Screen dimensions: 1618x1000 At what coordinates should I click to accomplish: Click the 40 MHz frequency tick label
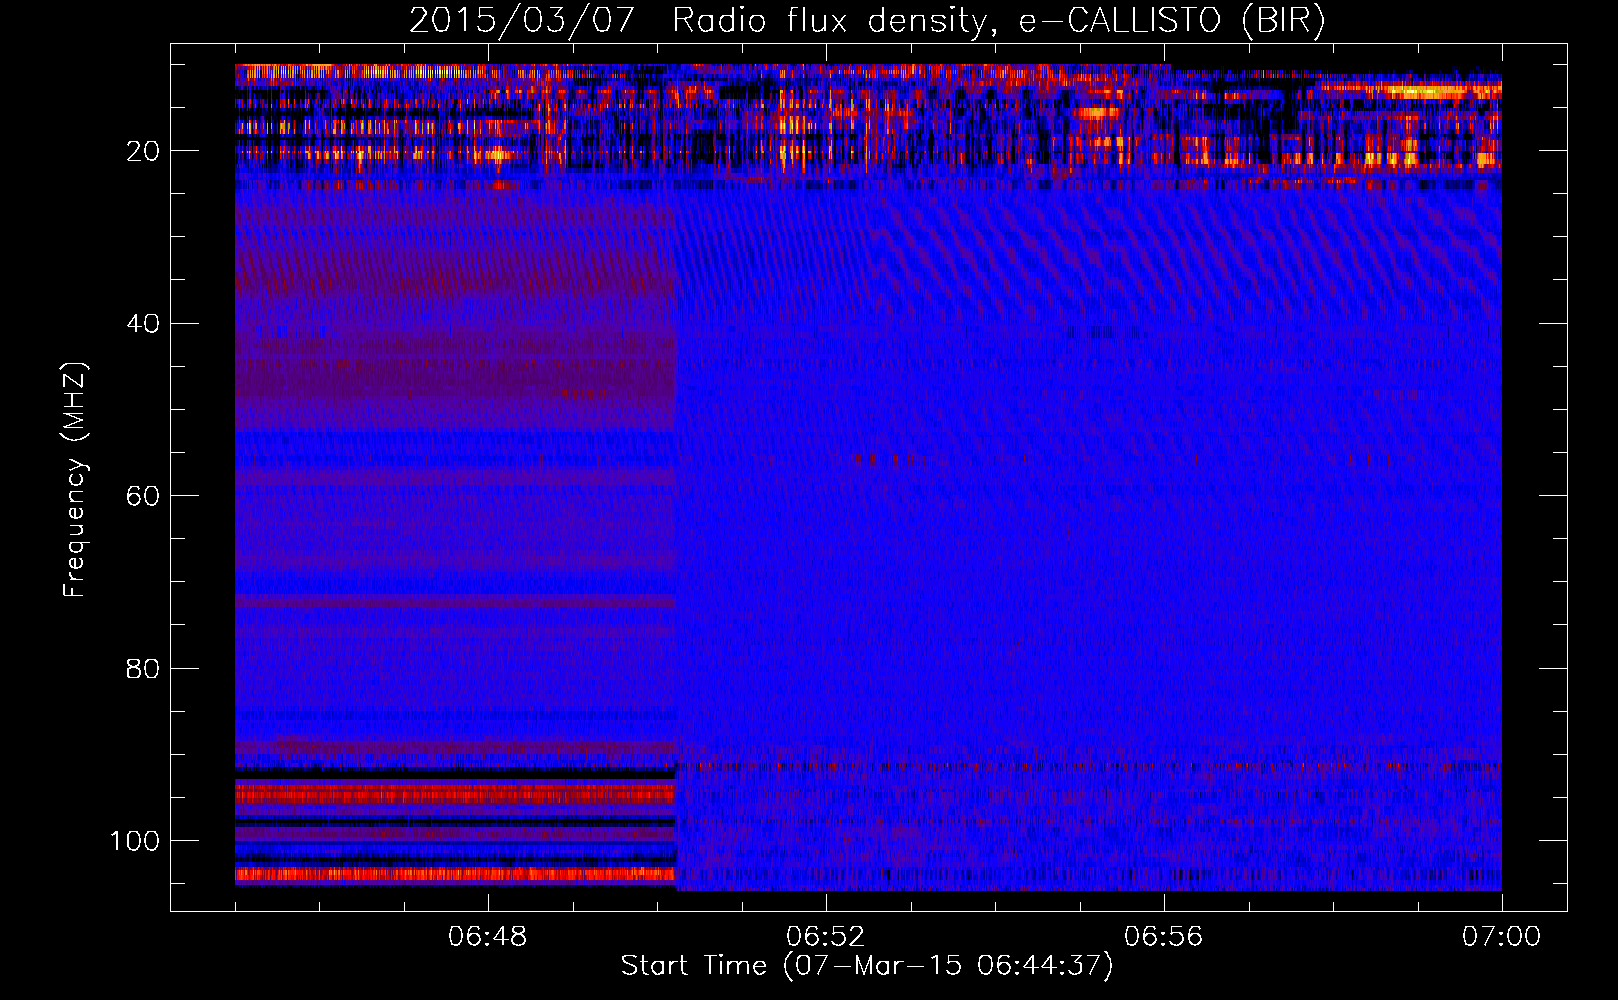click(144, 324)
